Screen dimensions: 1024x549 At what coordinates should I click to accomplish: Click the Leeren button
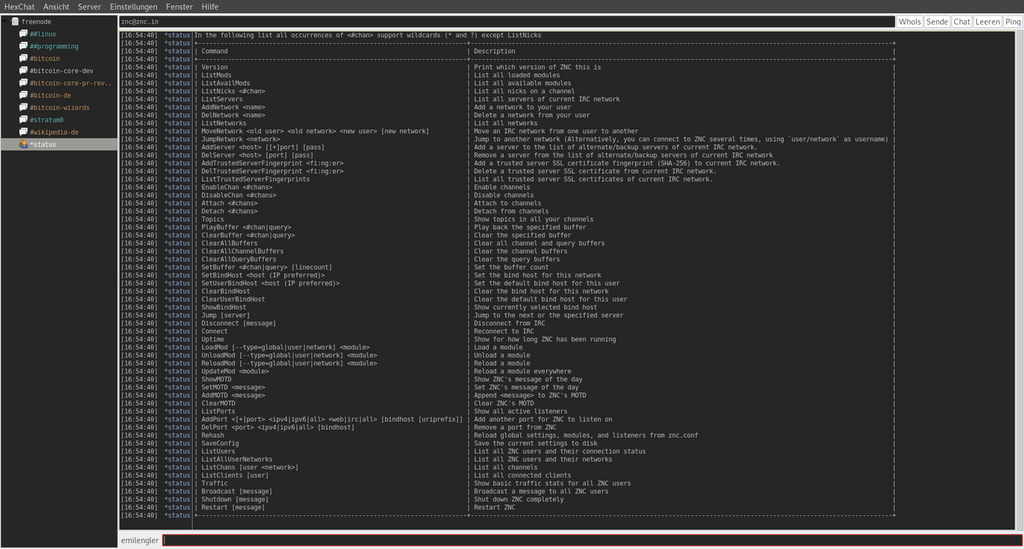[987, 22]
